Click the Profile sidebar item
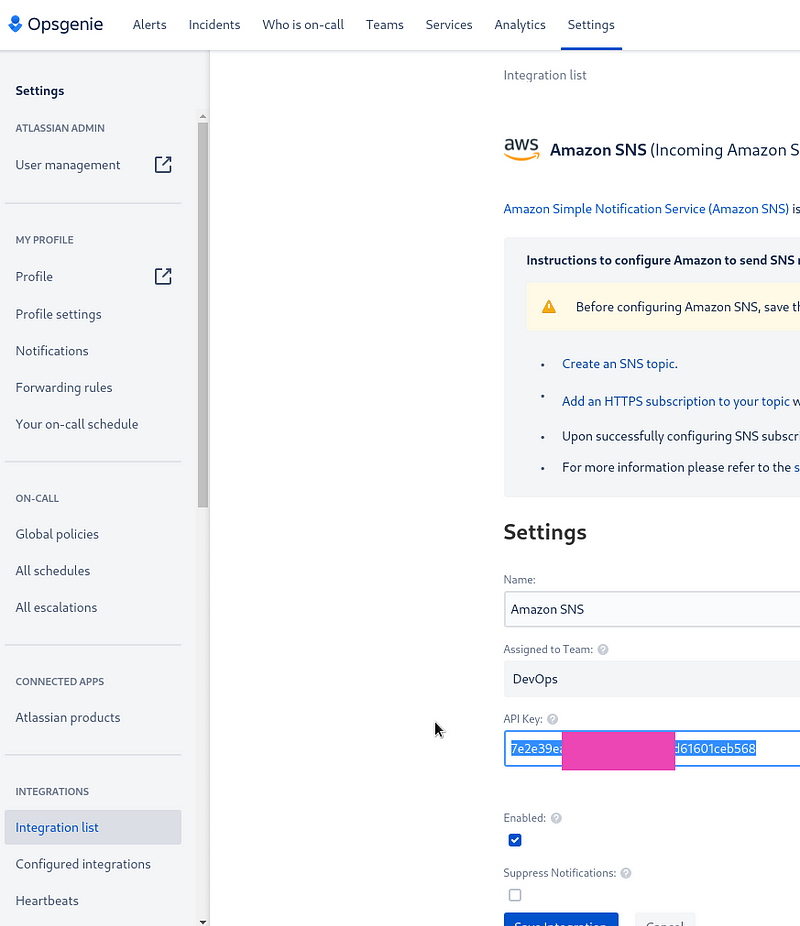Image resolution: width=800 pixels, height=926 pixels. pos(34,276)
